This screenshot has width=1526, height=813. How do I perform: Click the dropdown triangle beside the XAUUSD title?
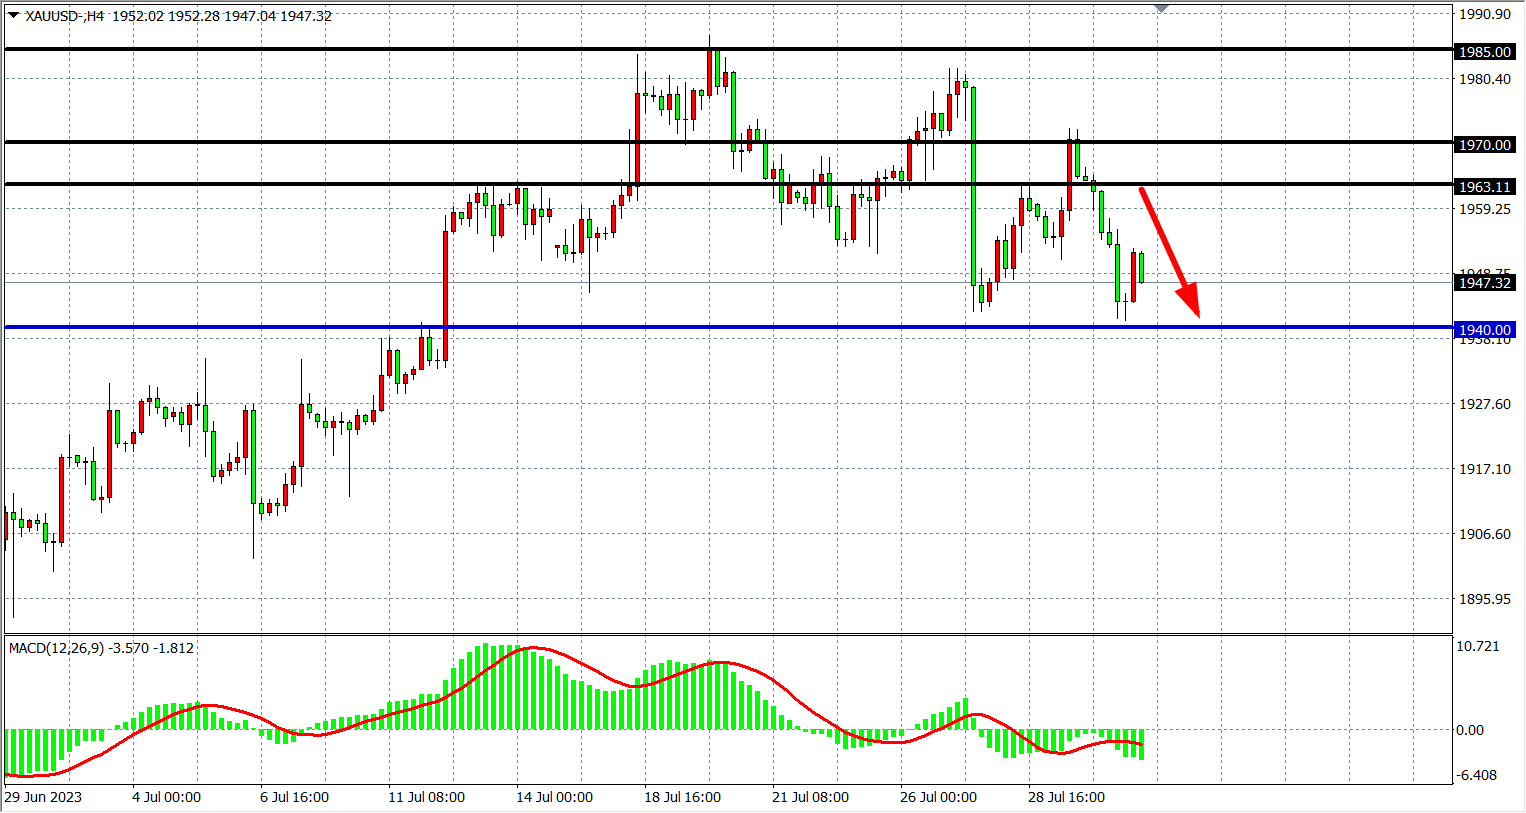click(13, 15)
